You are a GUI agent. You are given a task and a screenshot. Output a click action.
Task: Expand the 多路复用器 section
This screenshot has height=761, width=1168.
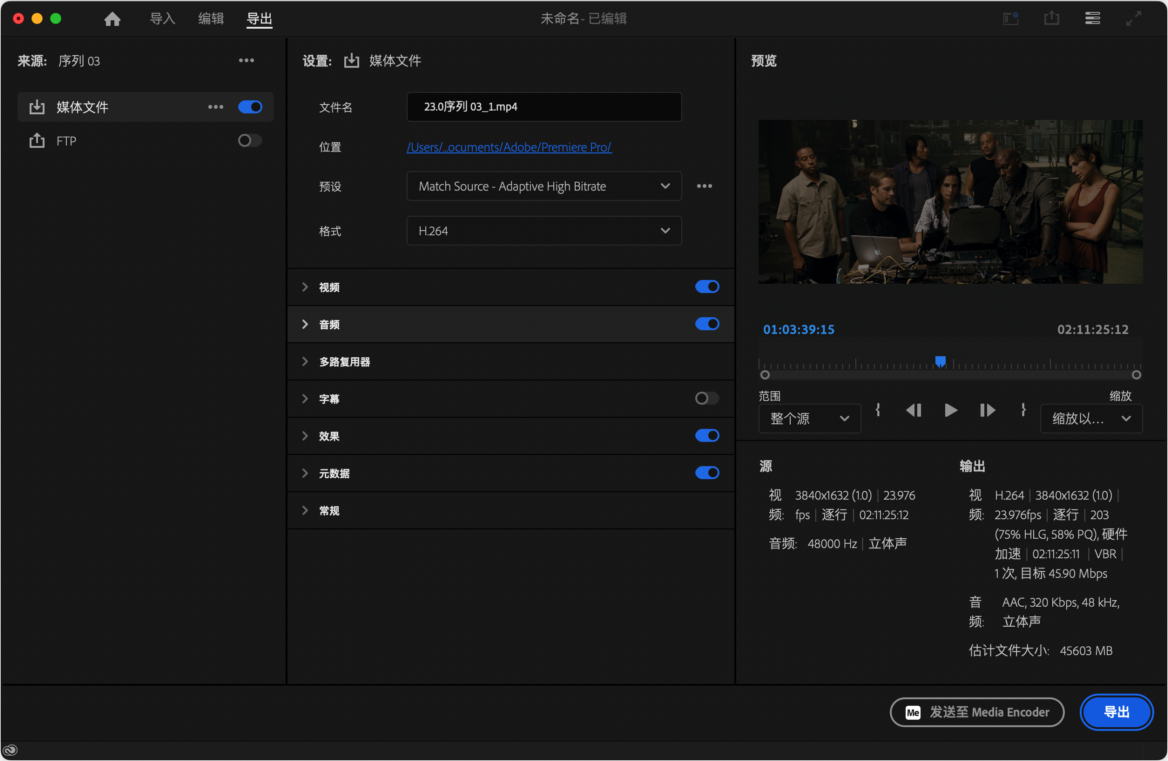pos(305,361)
